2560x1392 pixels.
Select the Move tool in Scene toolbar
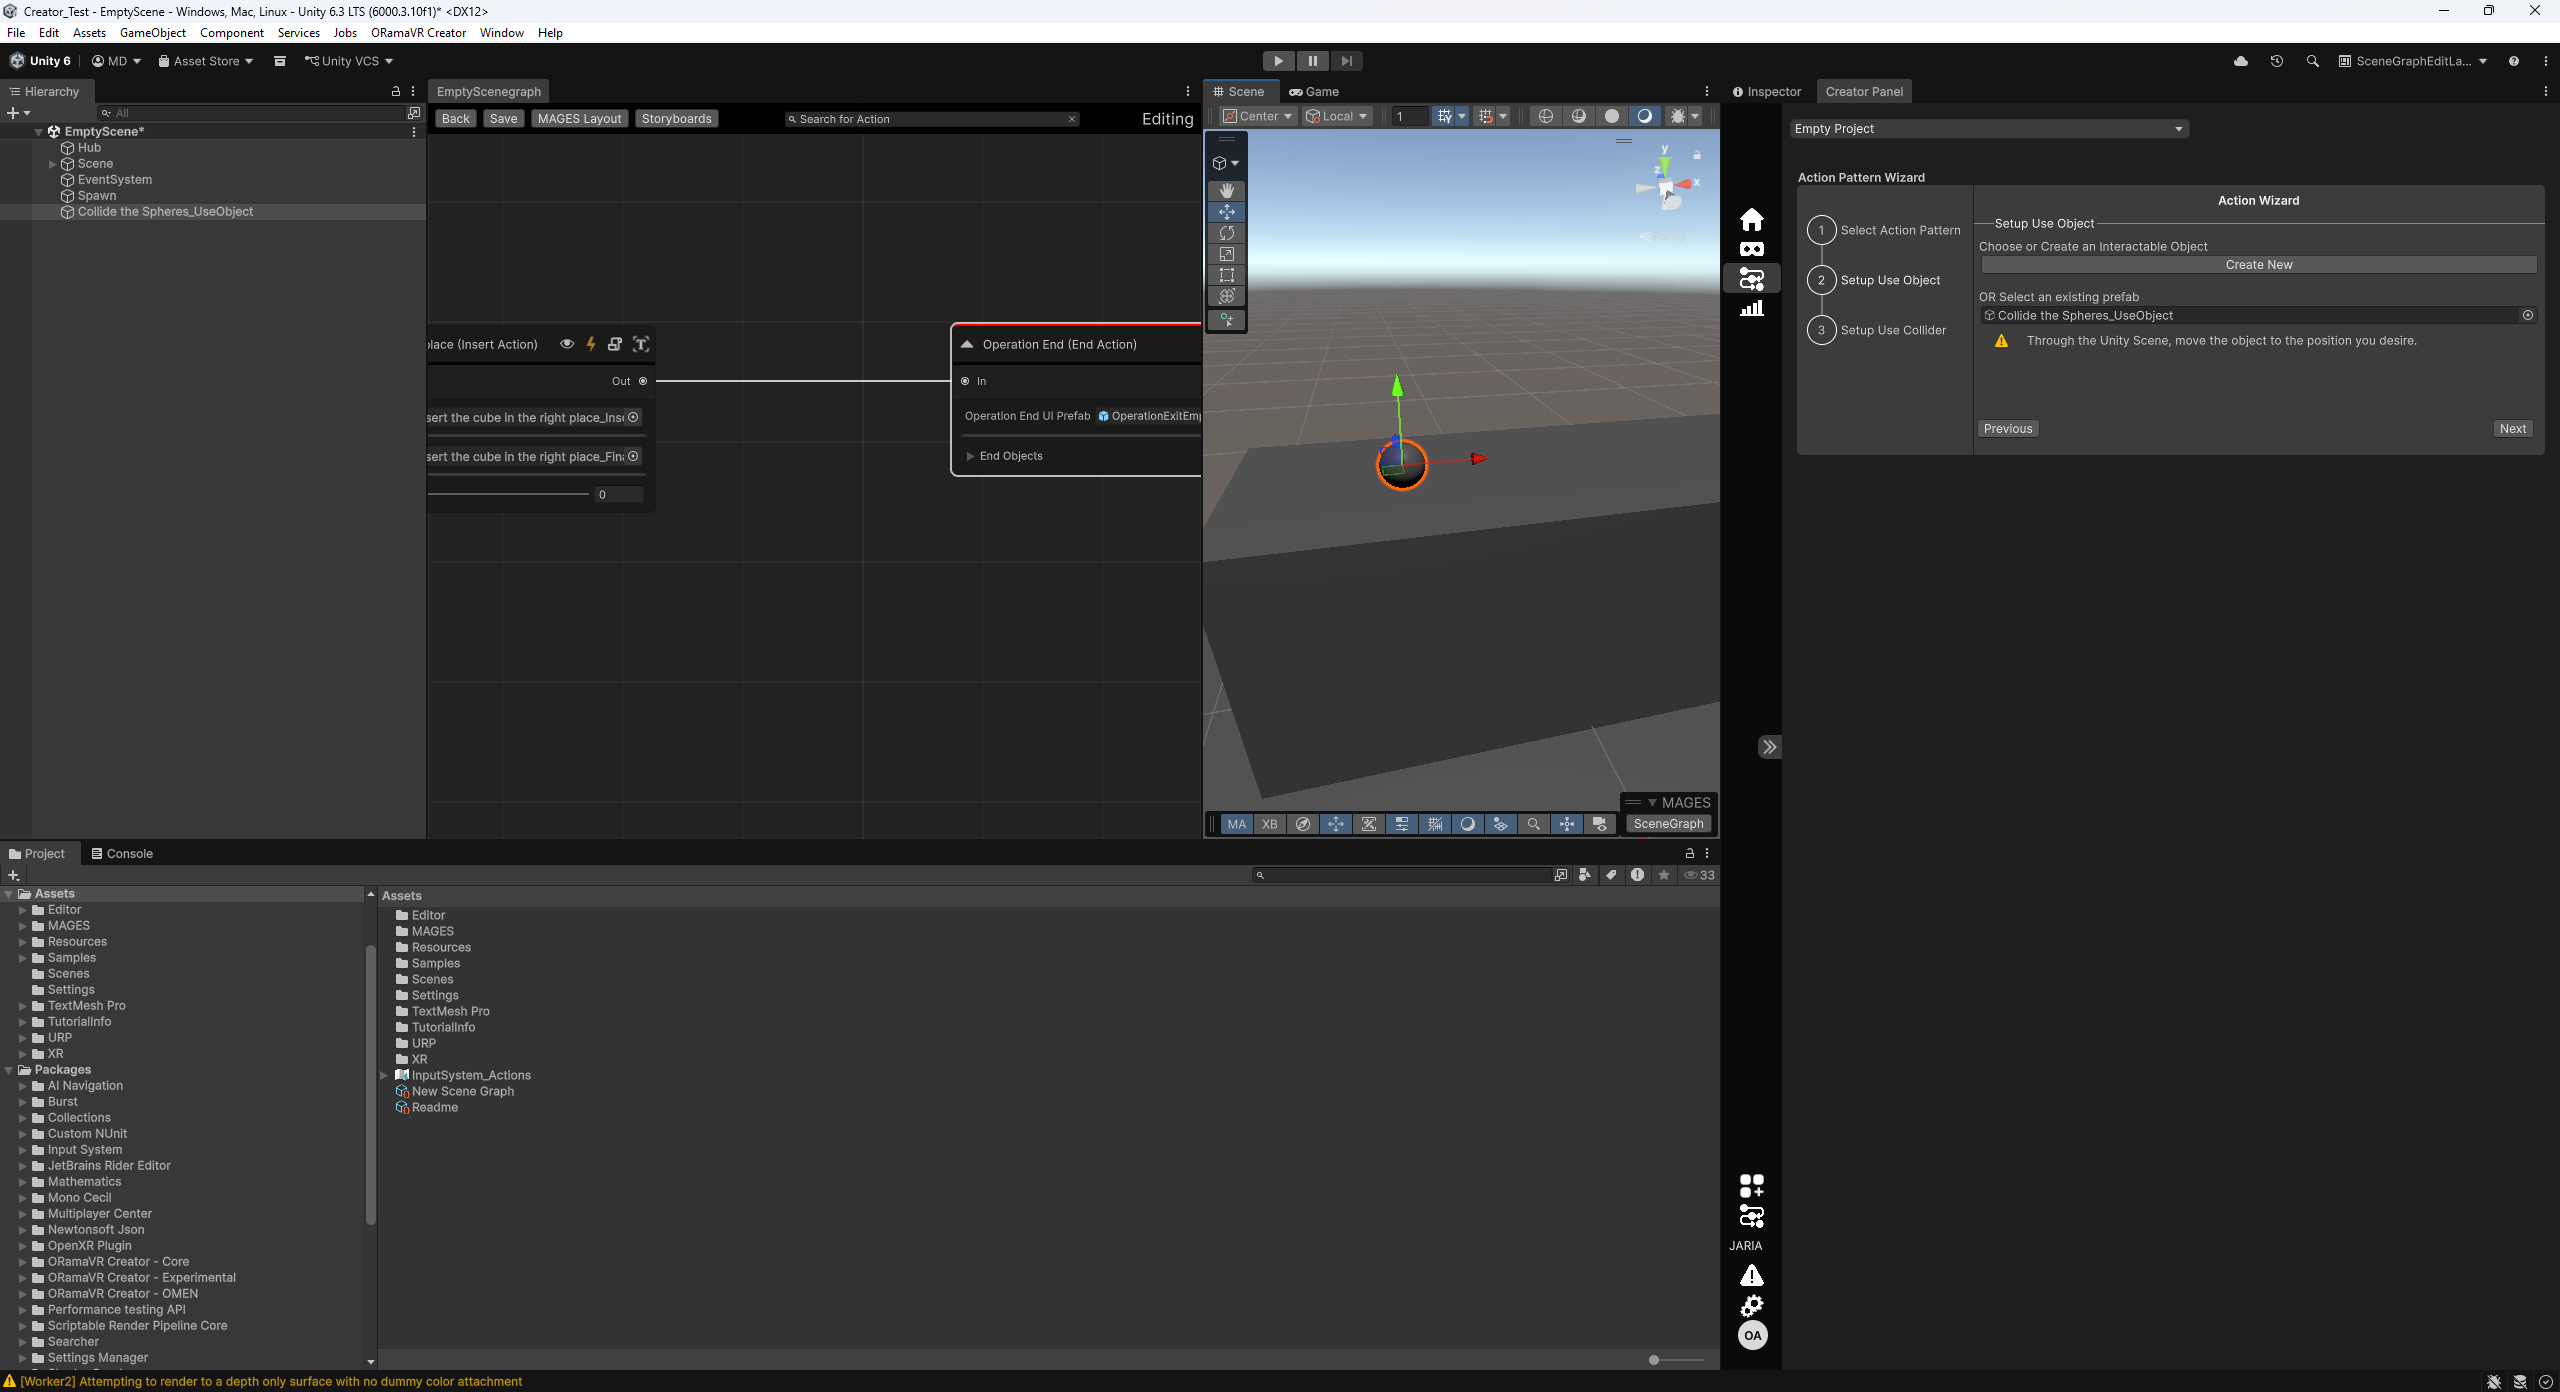[x=1227, y=212]
